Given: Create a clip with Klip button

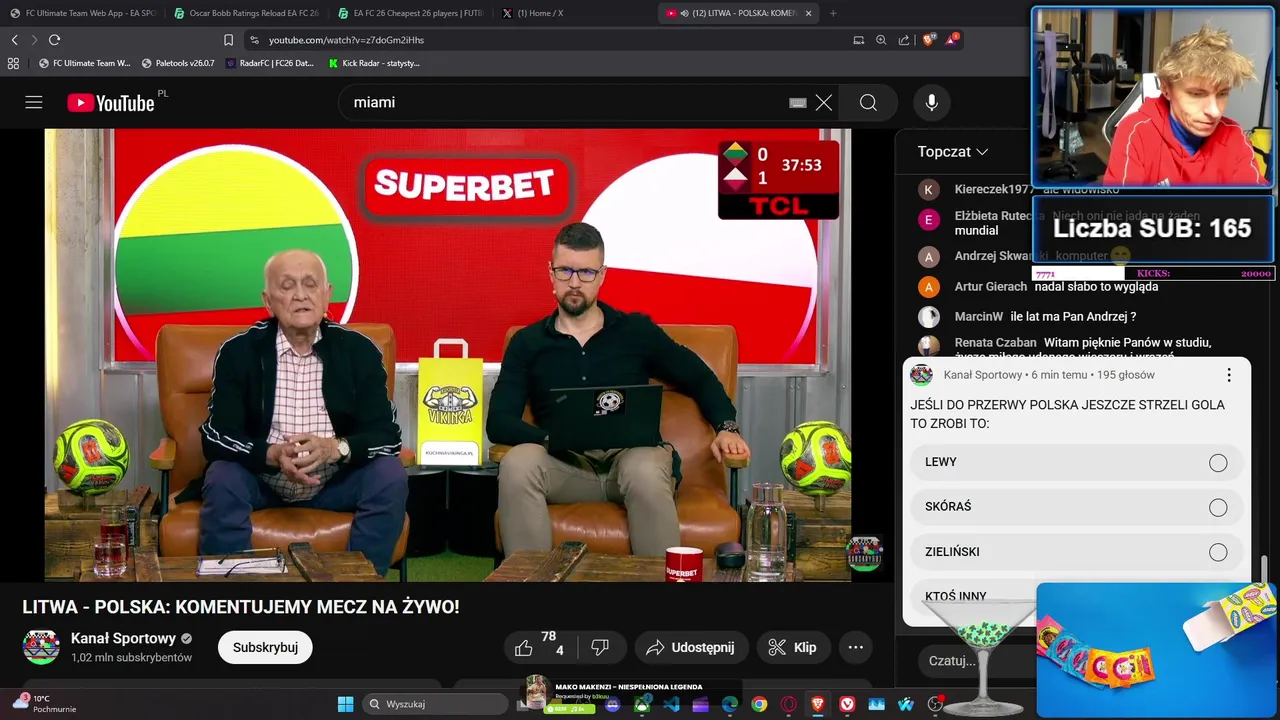Looking at the screenshot, I should tap(793, 647).
